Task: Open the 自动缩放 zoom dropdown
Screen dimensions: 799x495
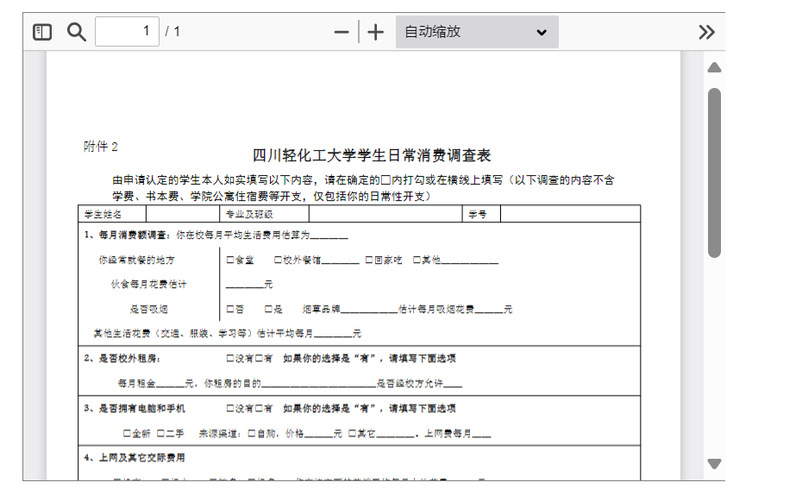Action: point(477,32)
